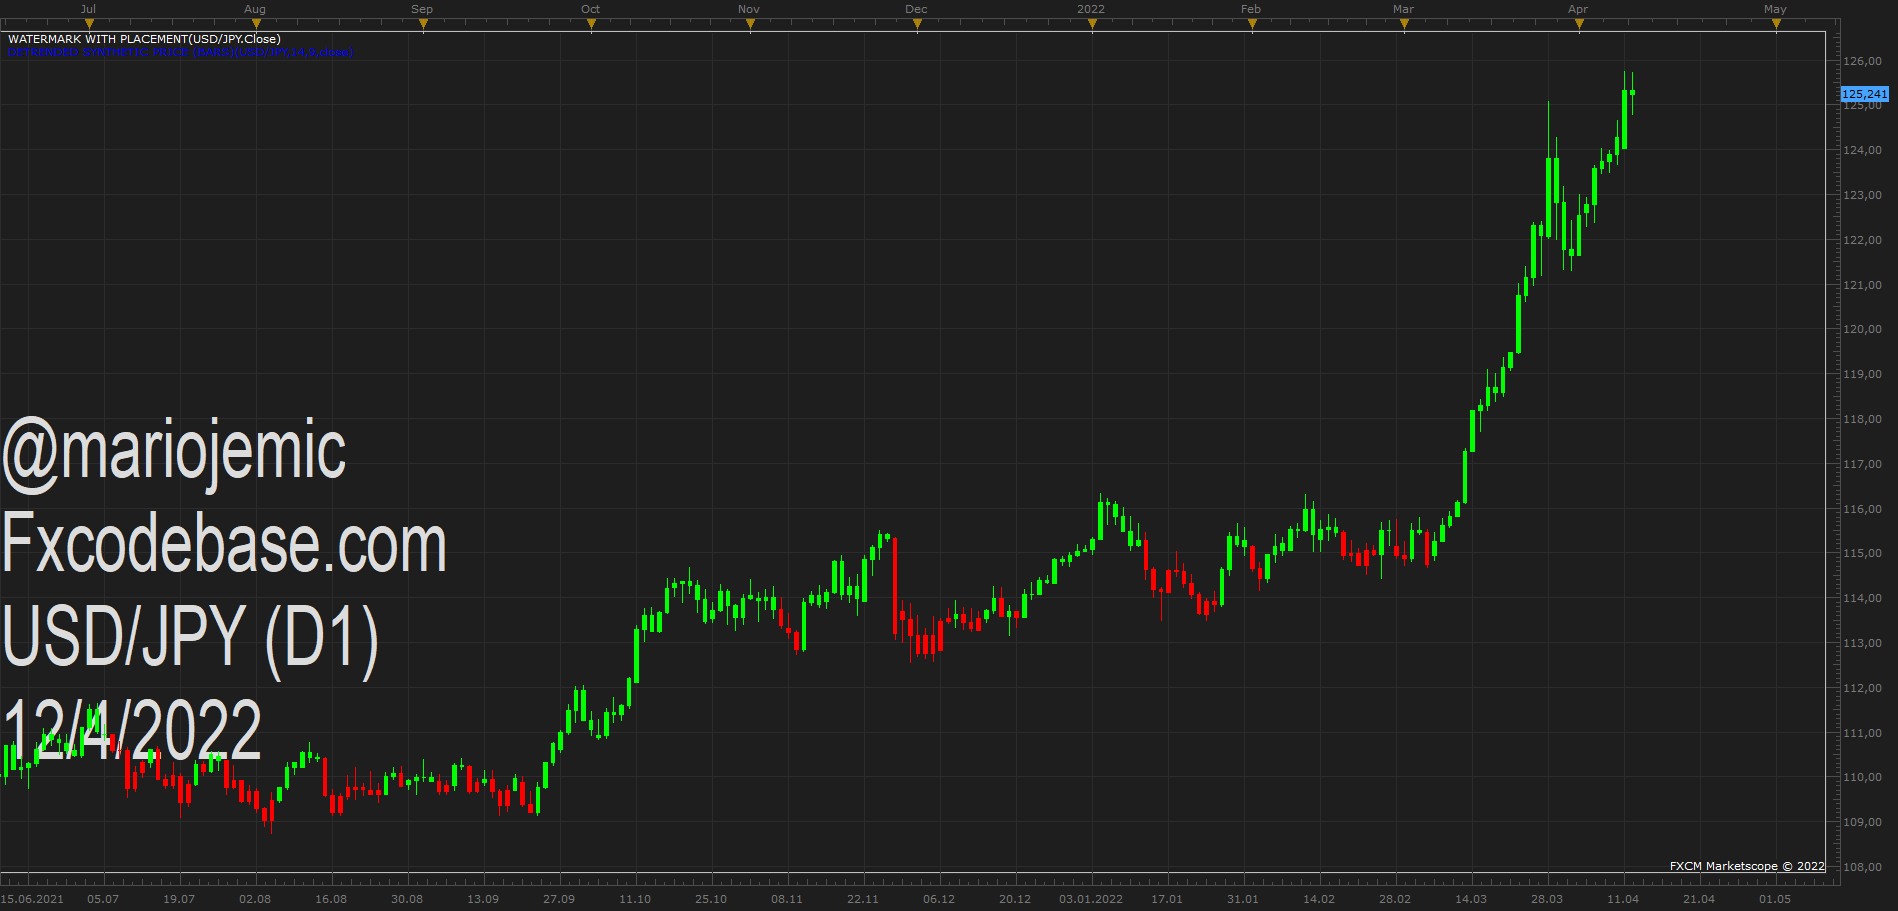Image resolution: width=1898 pixels, height=911 pixels.
Task: Click the Oct month marker triangle
Action: tap(592, 25)
